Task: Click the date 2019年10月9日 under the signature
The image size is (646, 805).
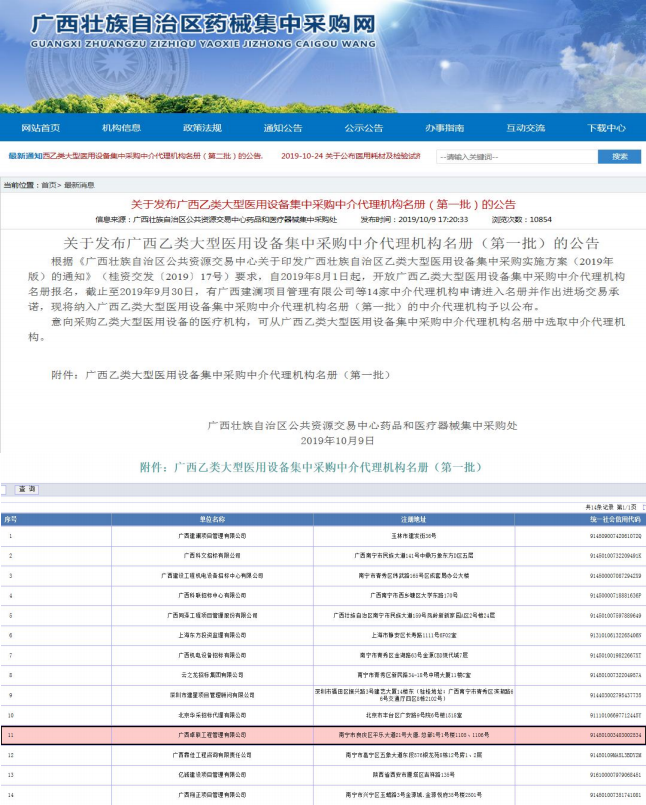Action: (x=337, y=440)
